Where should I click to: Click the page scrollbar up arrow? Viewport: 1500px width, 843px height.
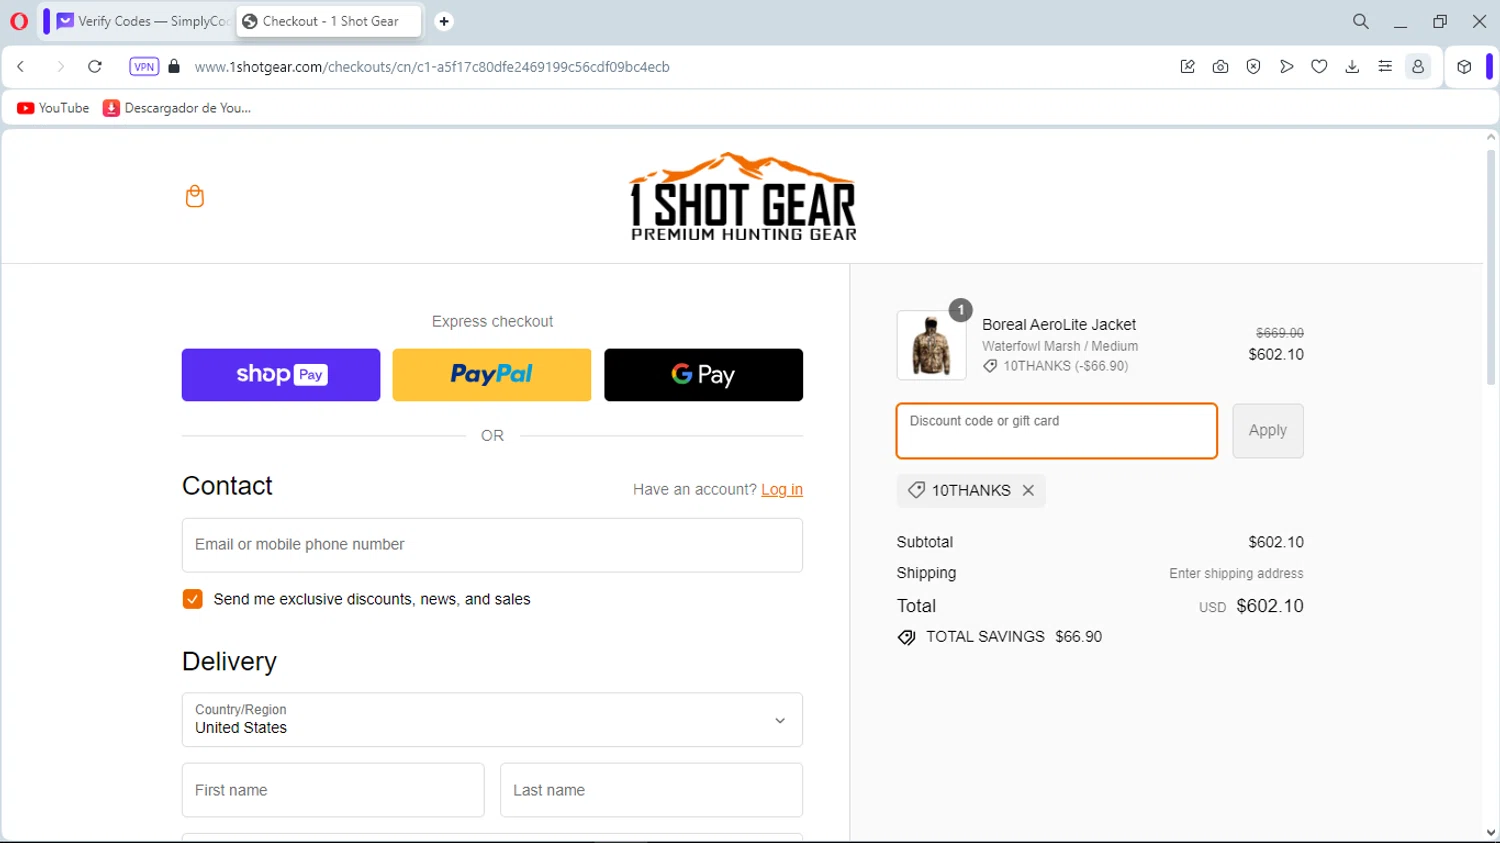click(x=1491, y=137)
